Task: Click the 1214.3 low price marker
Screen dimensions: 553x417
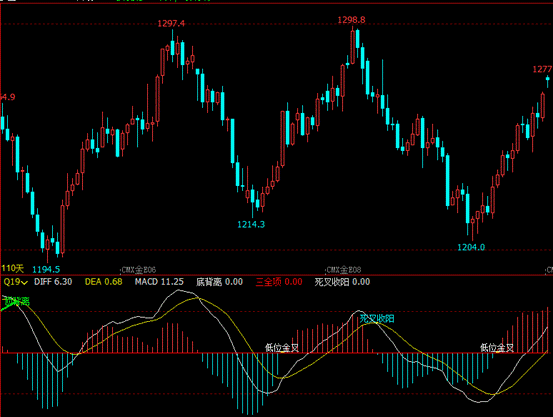Action: [x=251, y=224]
